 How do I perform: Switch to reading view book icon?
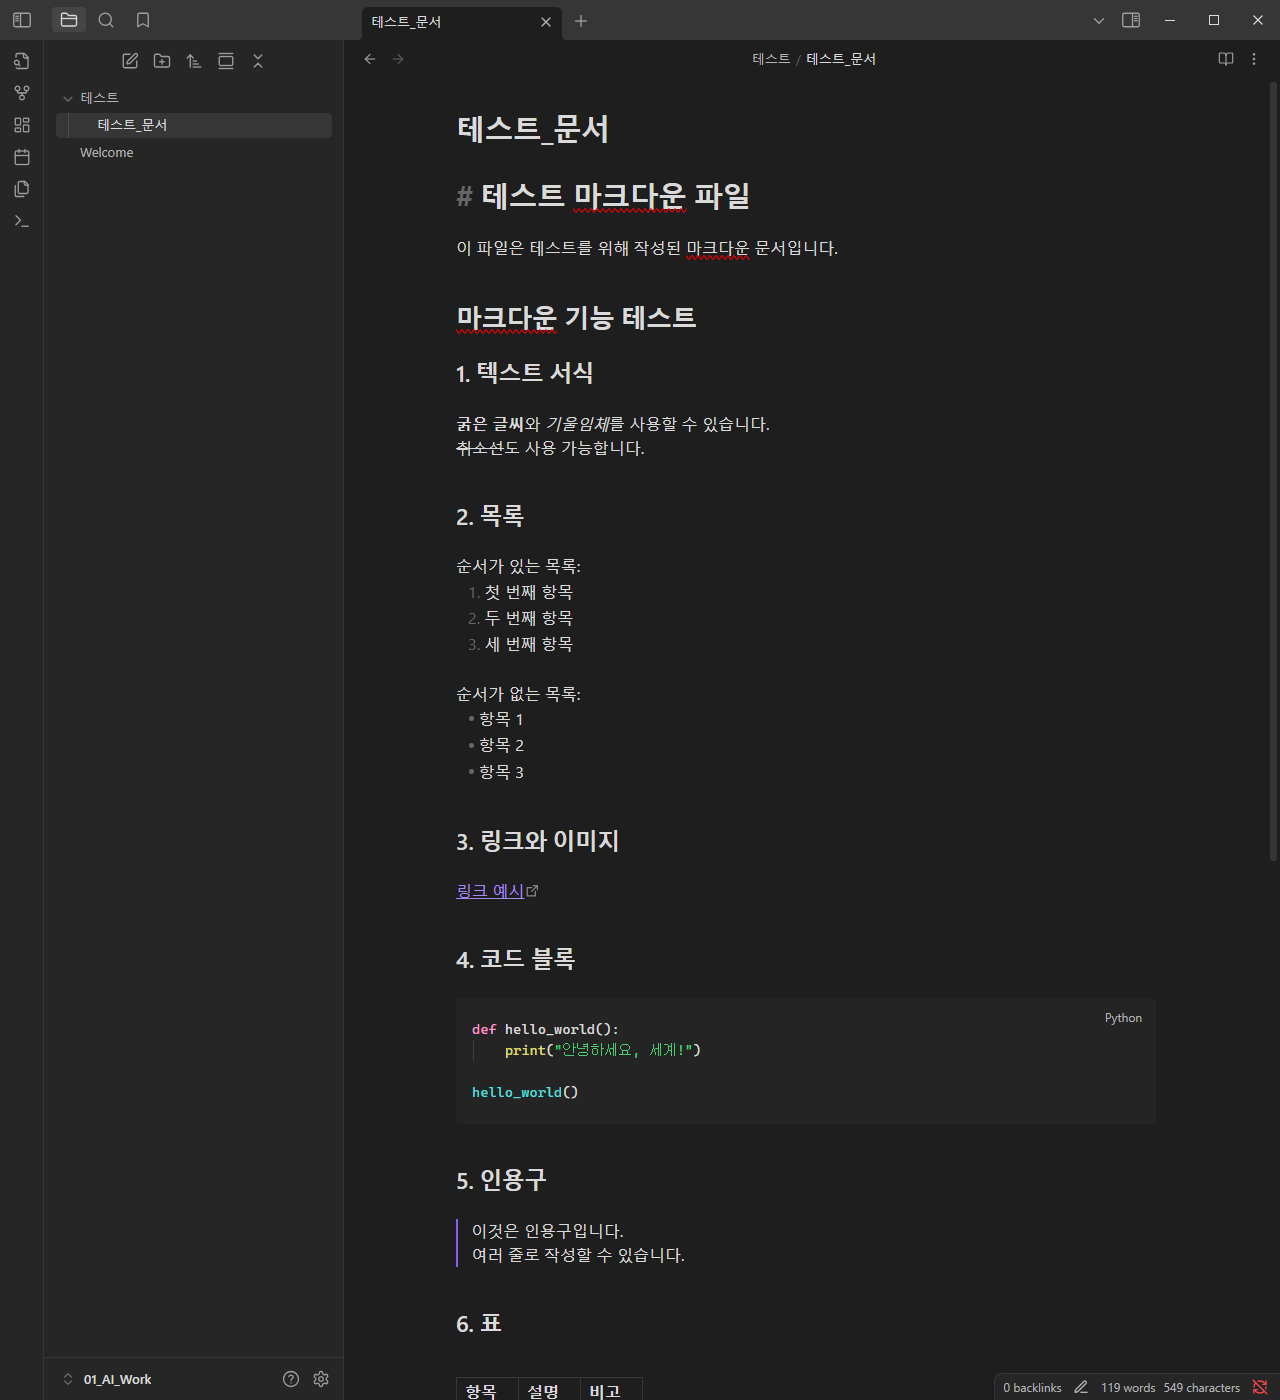pyautogui.click(x=1226, y=59)
